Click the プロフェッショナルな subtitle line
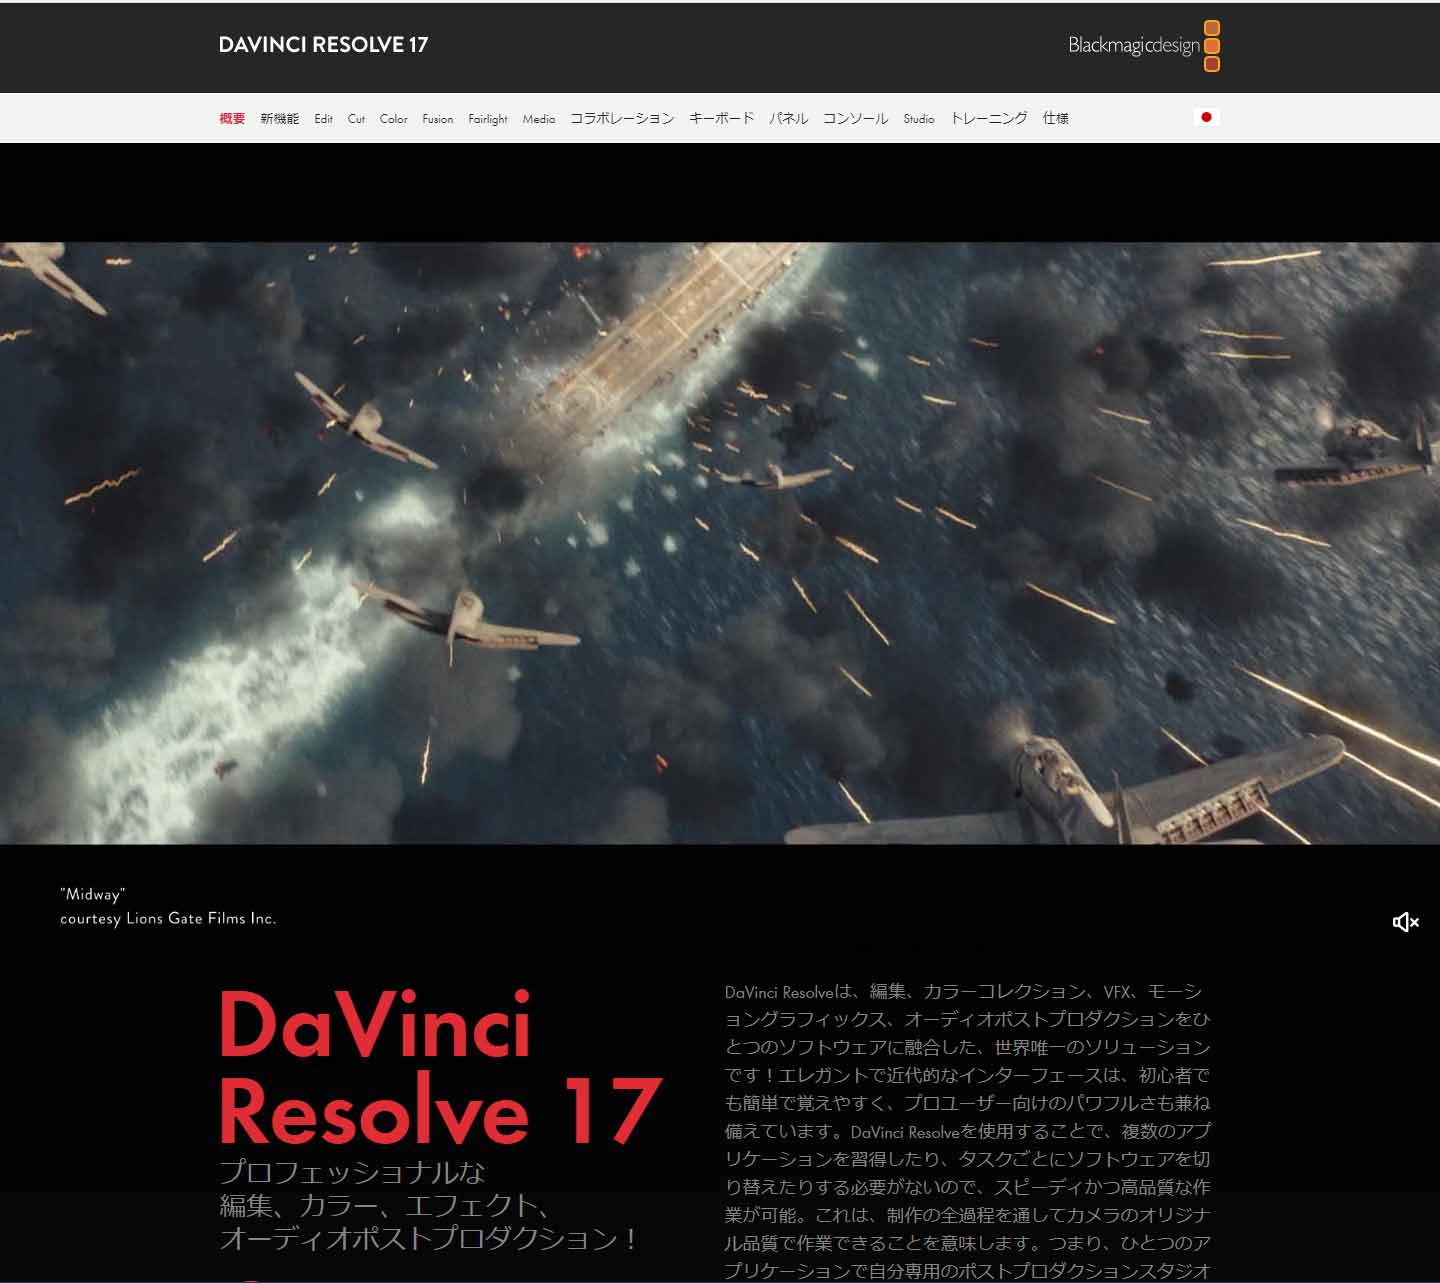Viewport: 1440px width, 1283px height. [x=352, y=1171]
